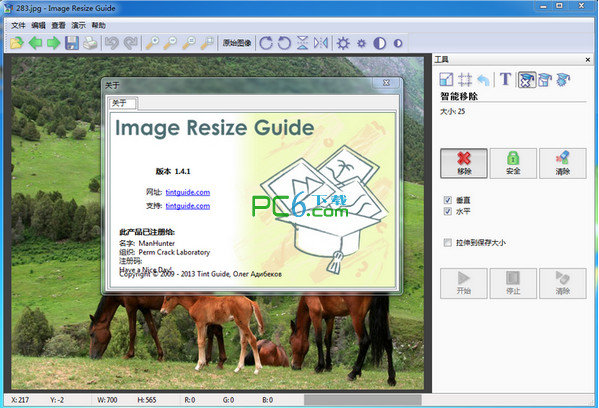Screen dimensions: 599x408
Task: Select the last cap tool icon with gear
Action: coord(563,80)
